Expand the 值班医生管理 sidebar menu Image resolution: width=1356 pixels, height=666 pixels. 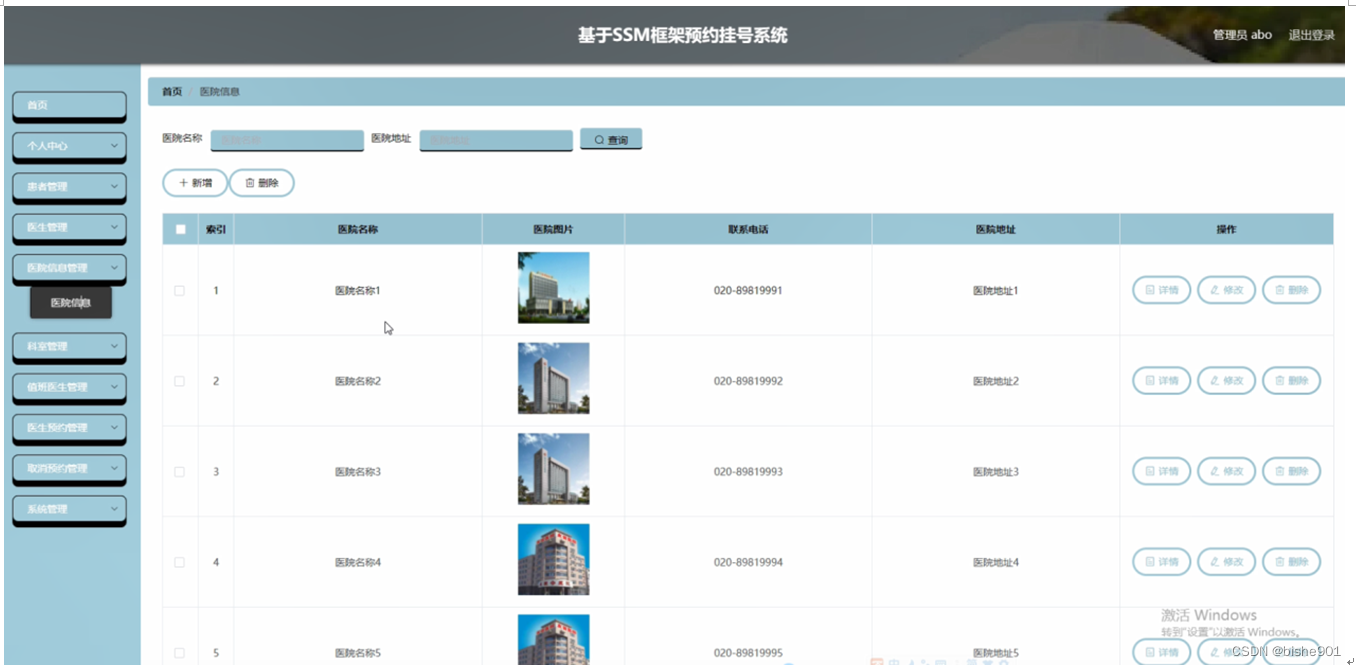[x=69, y=387]
